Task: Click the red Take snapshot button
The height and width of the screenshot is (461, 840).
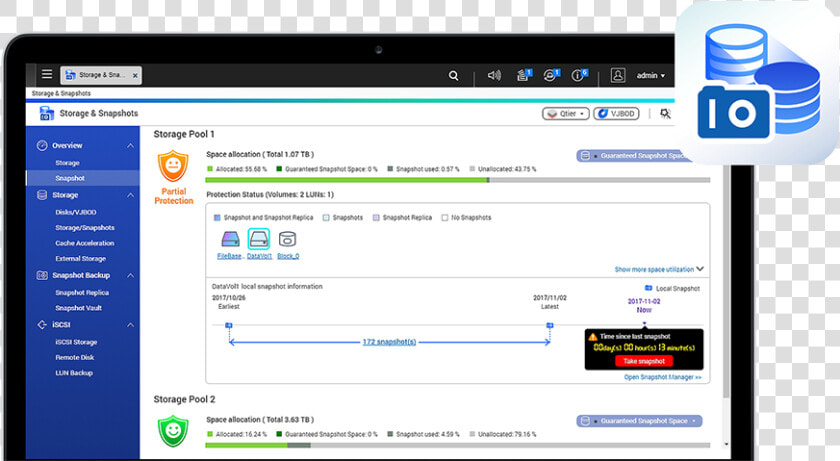Action: point(644,361)
